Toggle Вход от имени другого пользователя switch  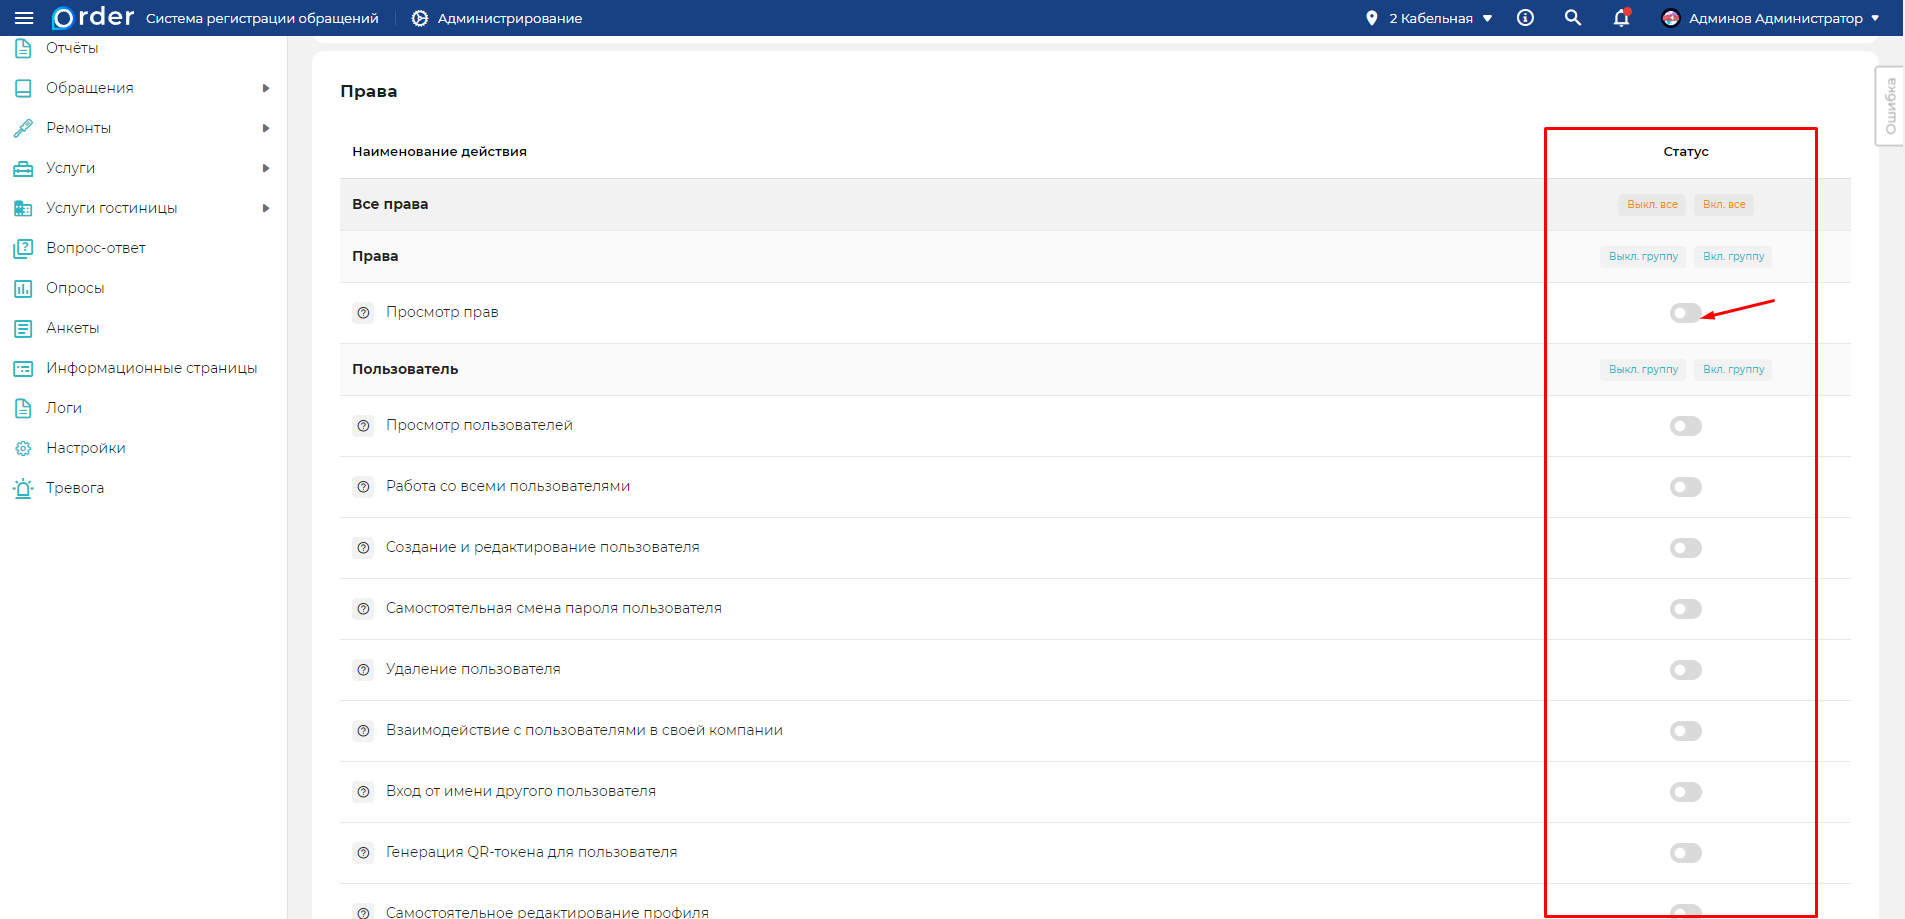1685,792
